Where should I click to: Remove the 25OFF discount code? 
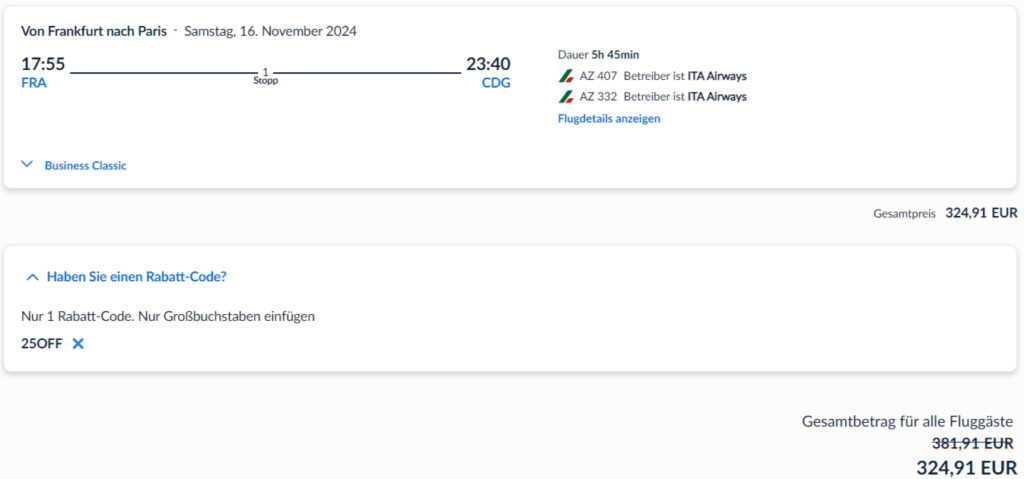[78, 343]
